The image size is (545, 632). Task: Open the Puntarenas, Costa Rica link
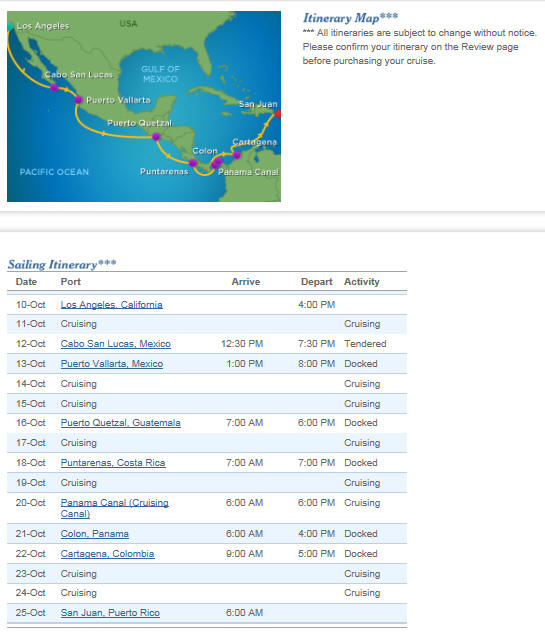coord(113,463)
